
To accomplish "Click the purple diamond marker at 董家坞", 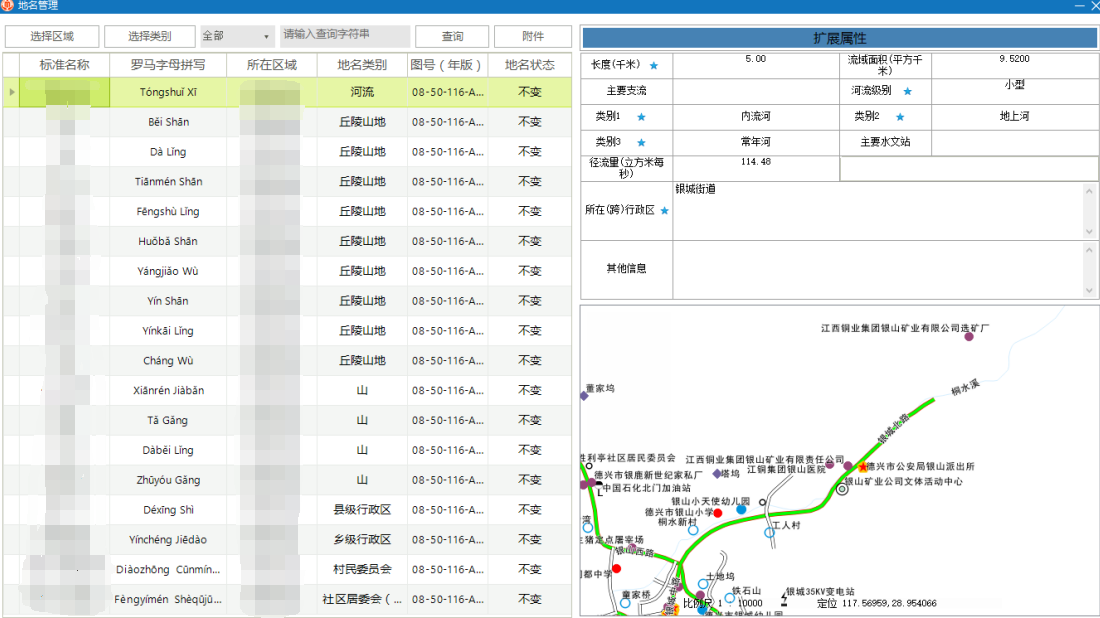I will (584, 396).
